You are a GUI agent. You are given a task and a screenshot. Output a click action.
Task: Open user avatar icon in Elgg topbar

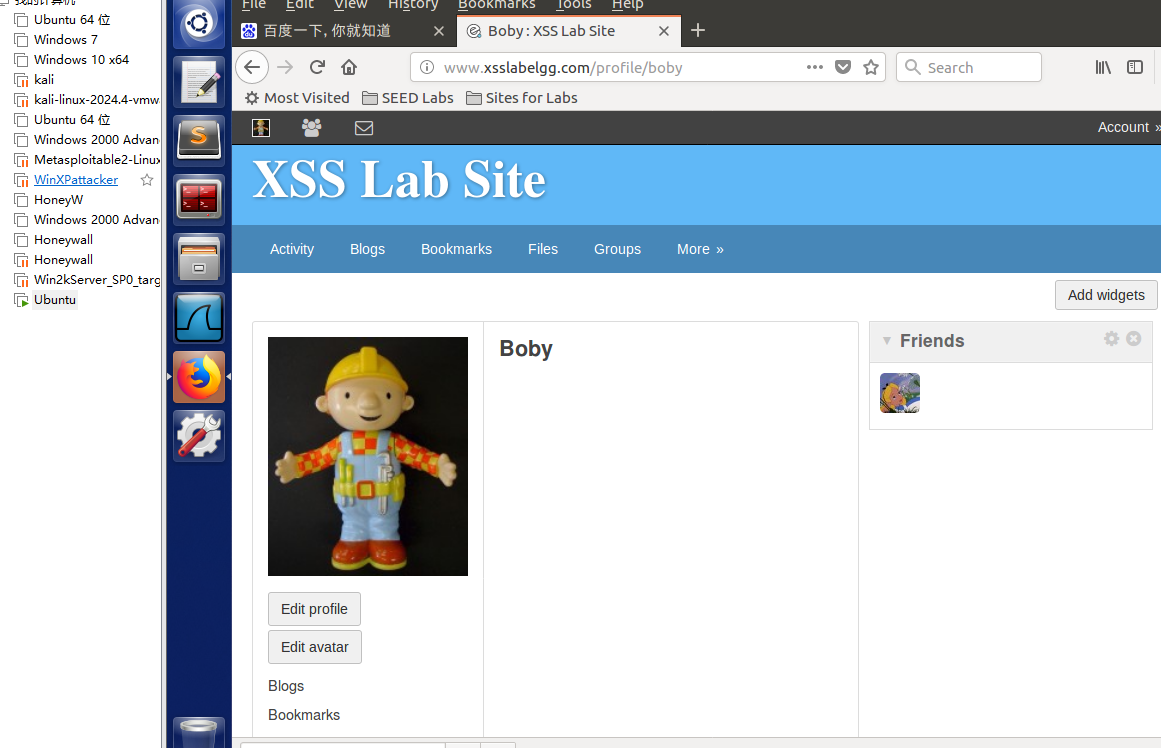(x=261, y=127)
